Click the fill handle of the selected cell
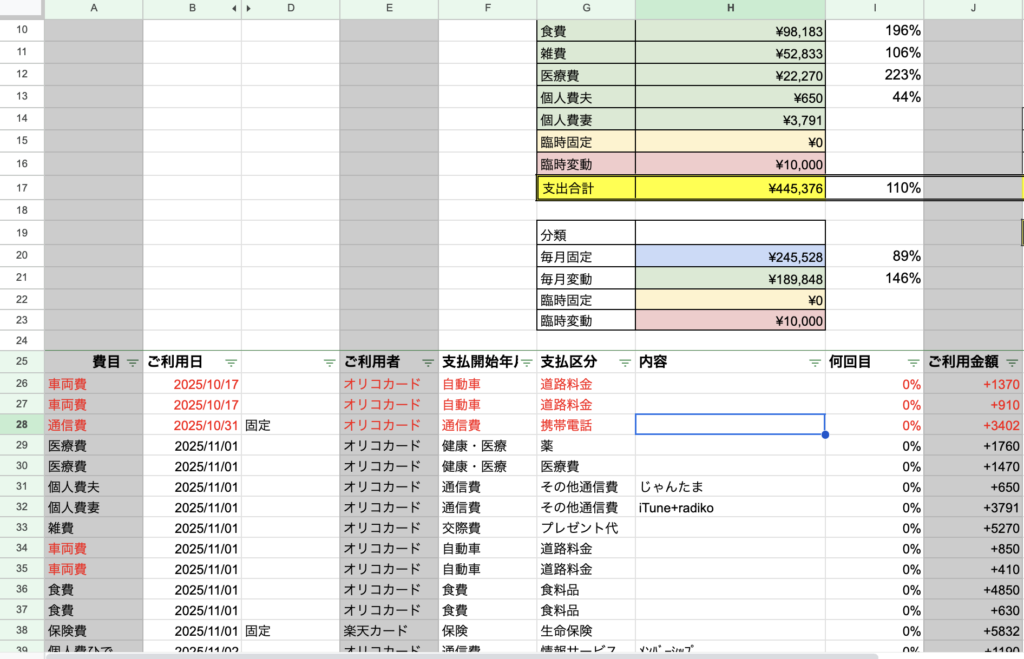Viewport: 1024px width, 659px height. (825, 435)
